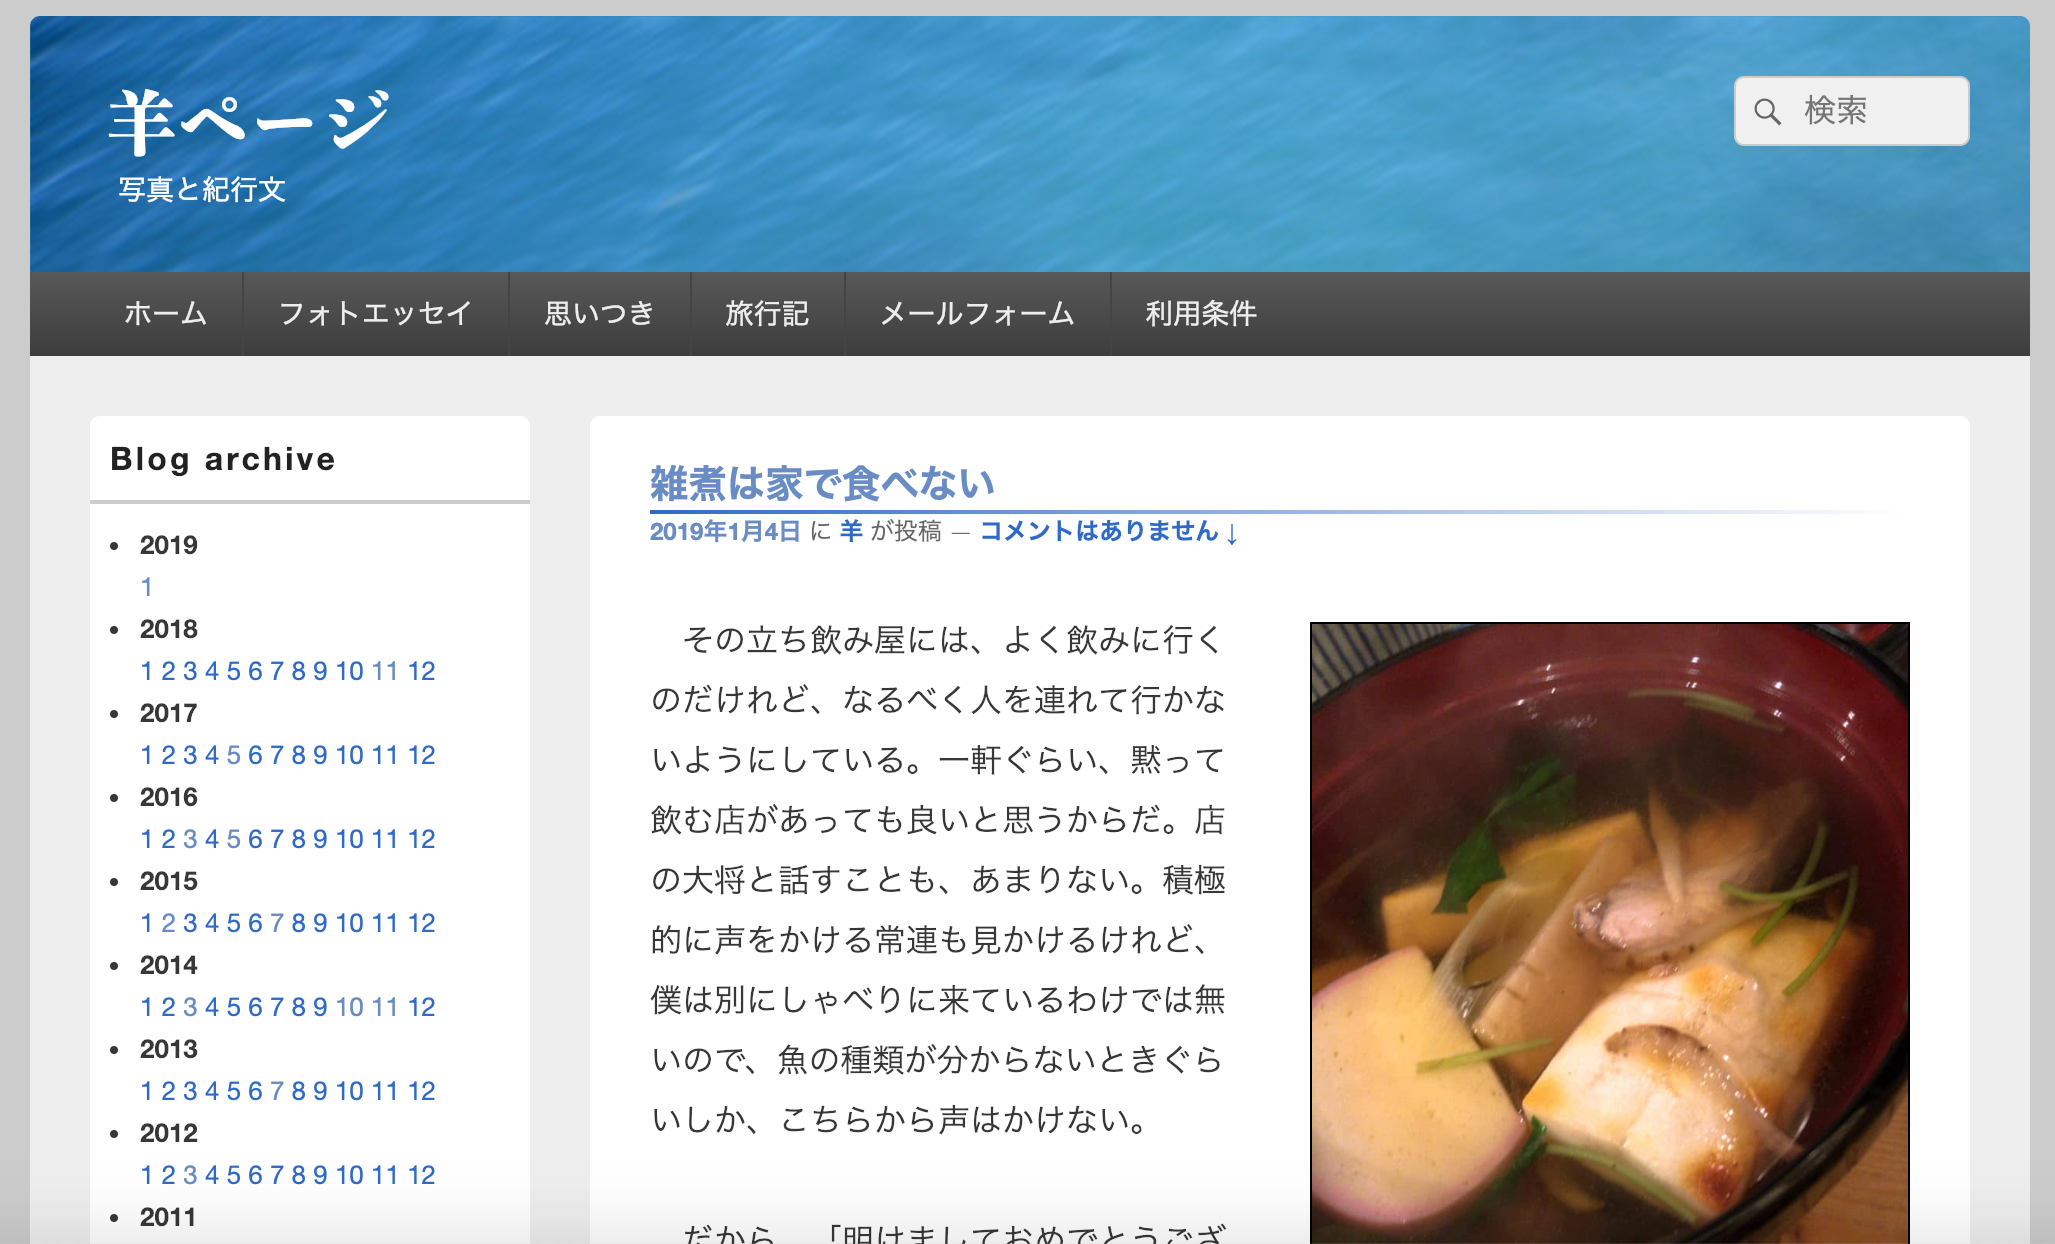Open 2014 month 12 archive

[x=421, y=1007]
